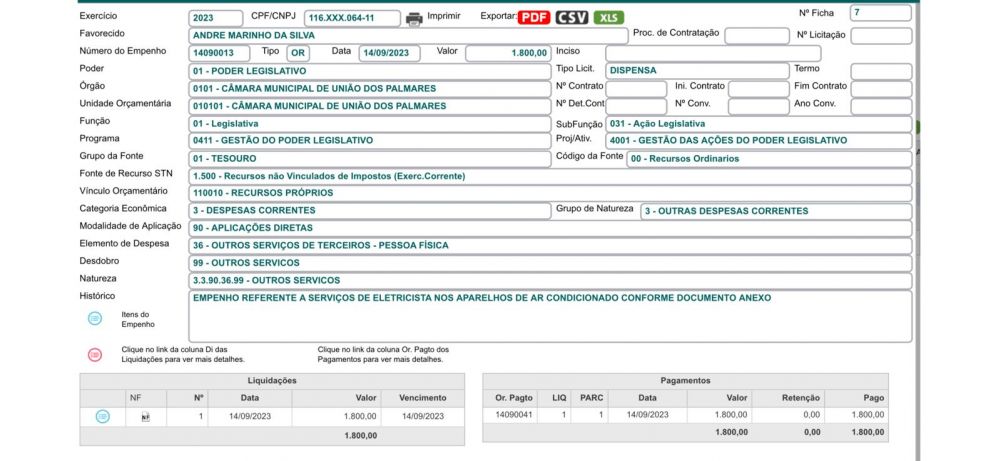Click the empty Ano Conv. field
Image resolution: width=1000 pixels, height=461 pixels.
coord(881,106)
